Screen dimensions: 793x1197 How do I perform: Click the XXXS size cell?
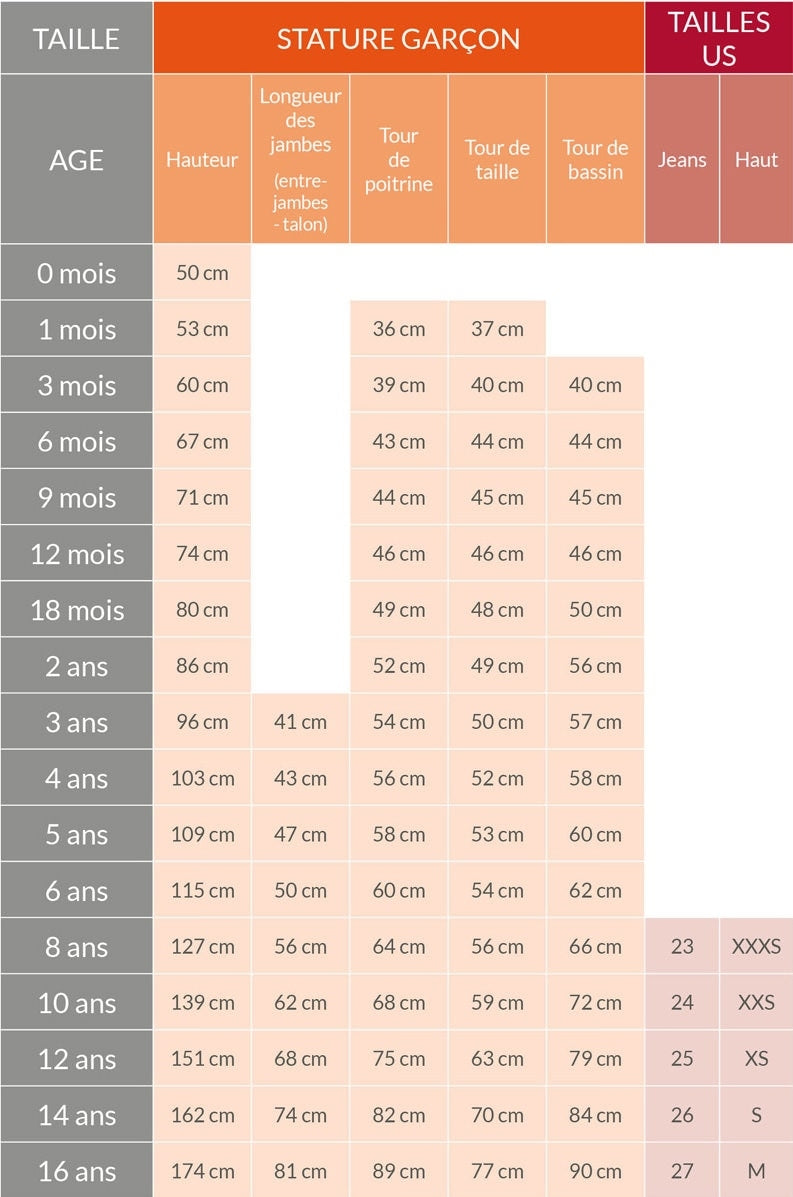pos(756,946)
